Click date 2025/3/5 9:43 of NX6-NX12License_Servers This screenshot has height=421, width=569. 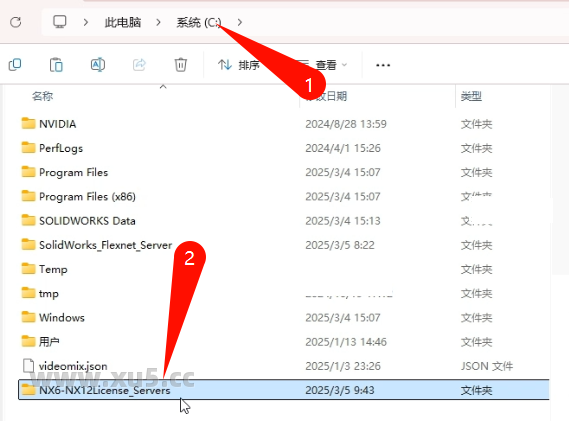pos(340,391)
